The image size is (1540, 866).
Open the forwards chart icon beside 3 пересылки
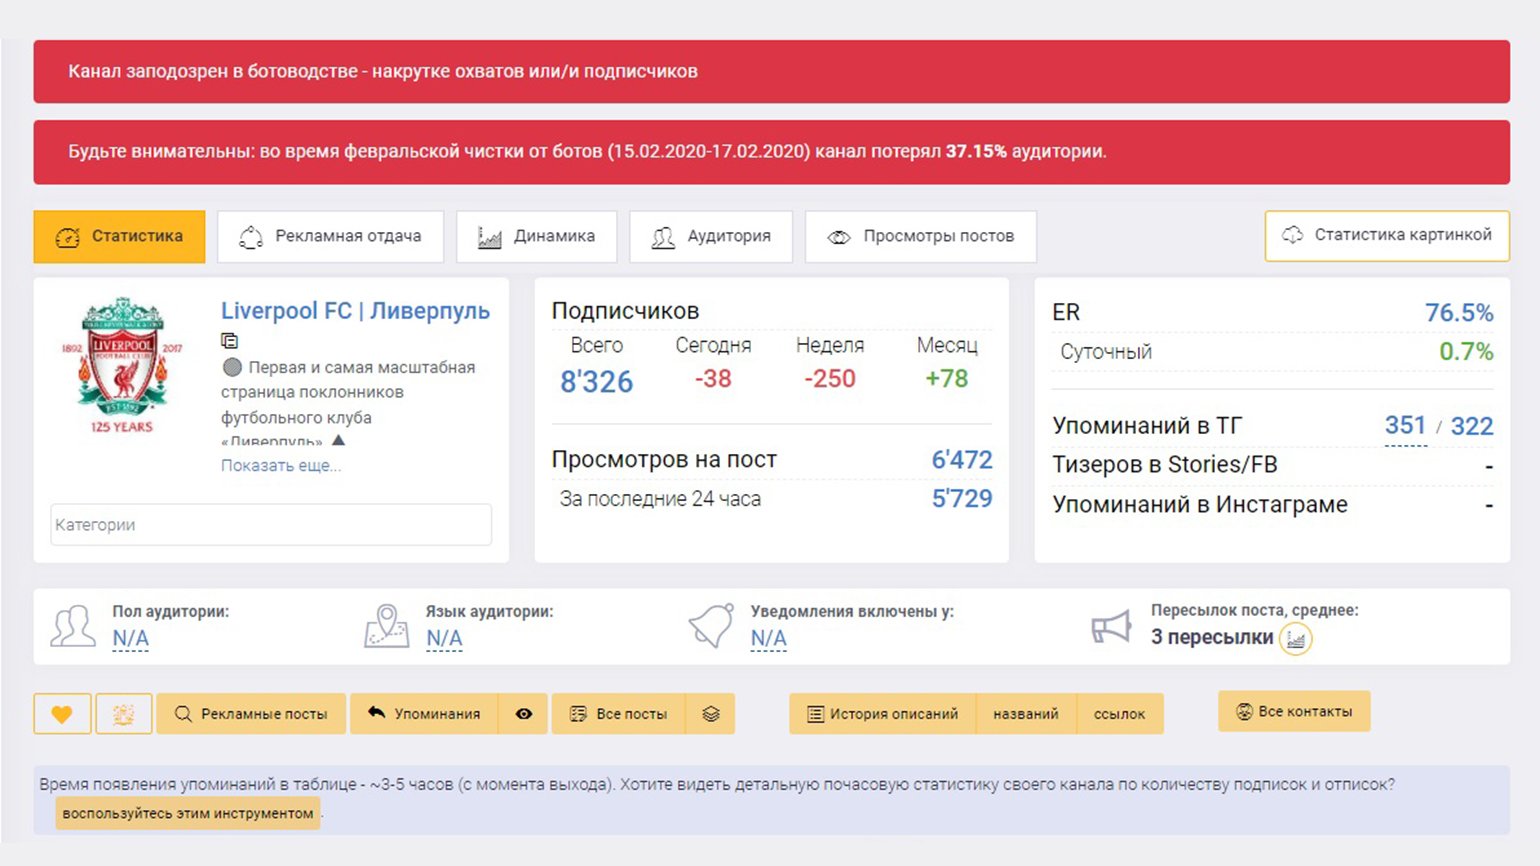[1296, 638]
